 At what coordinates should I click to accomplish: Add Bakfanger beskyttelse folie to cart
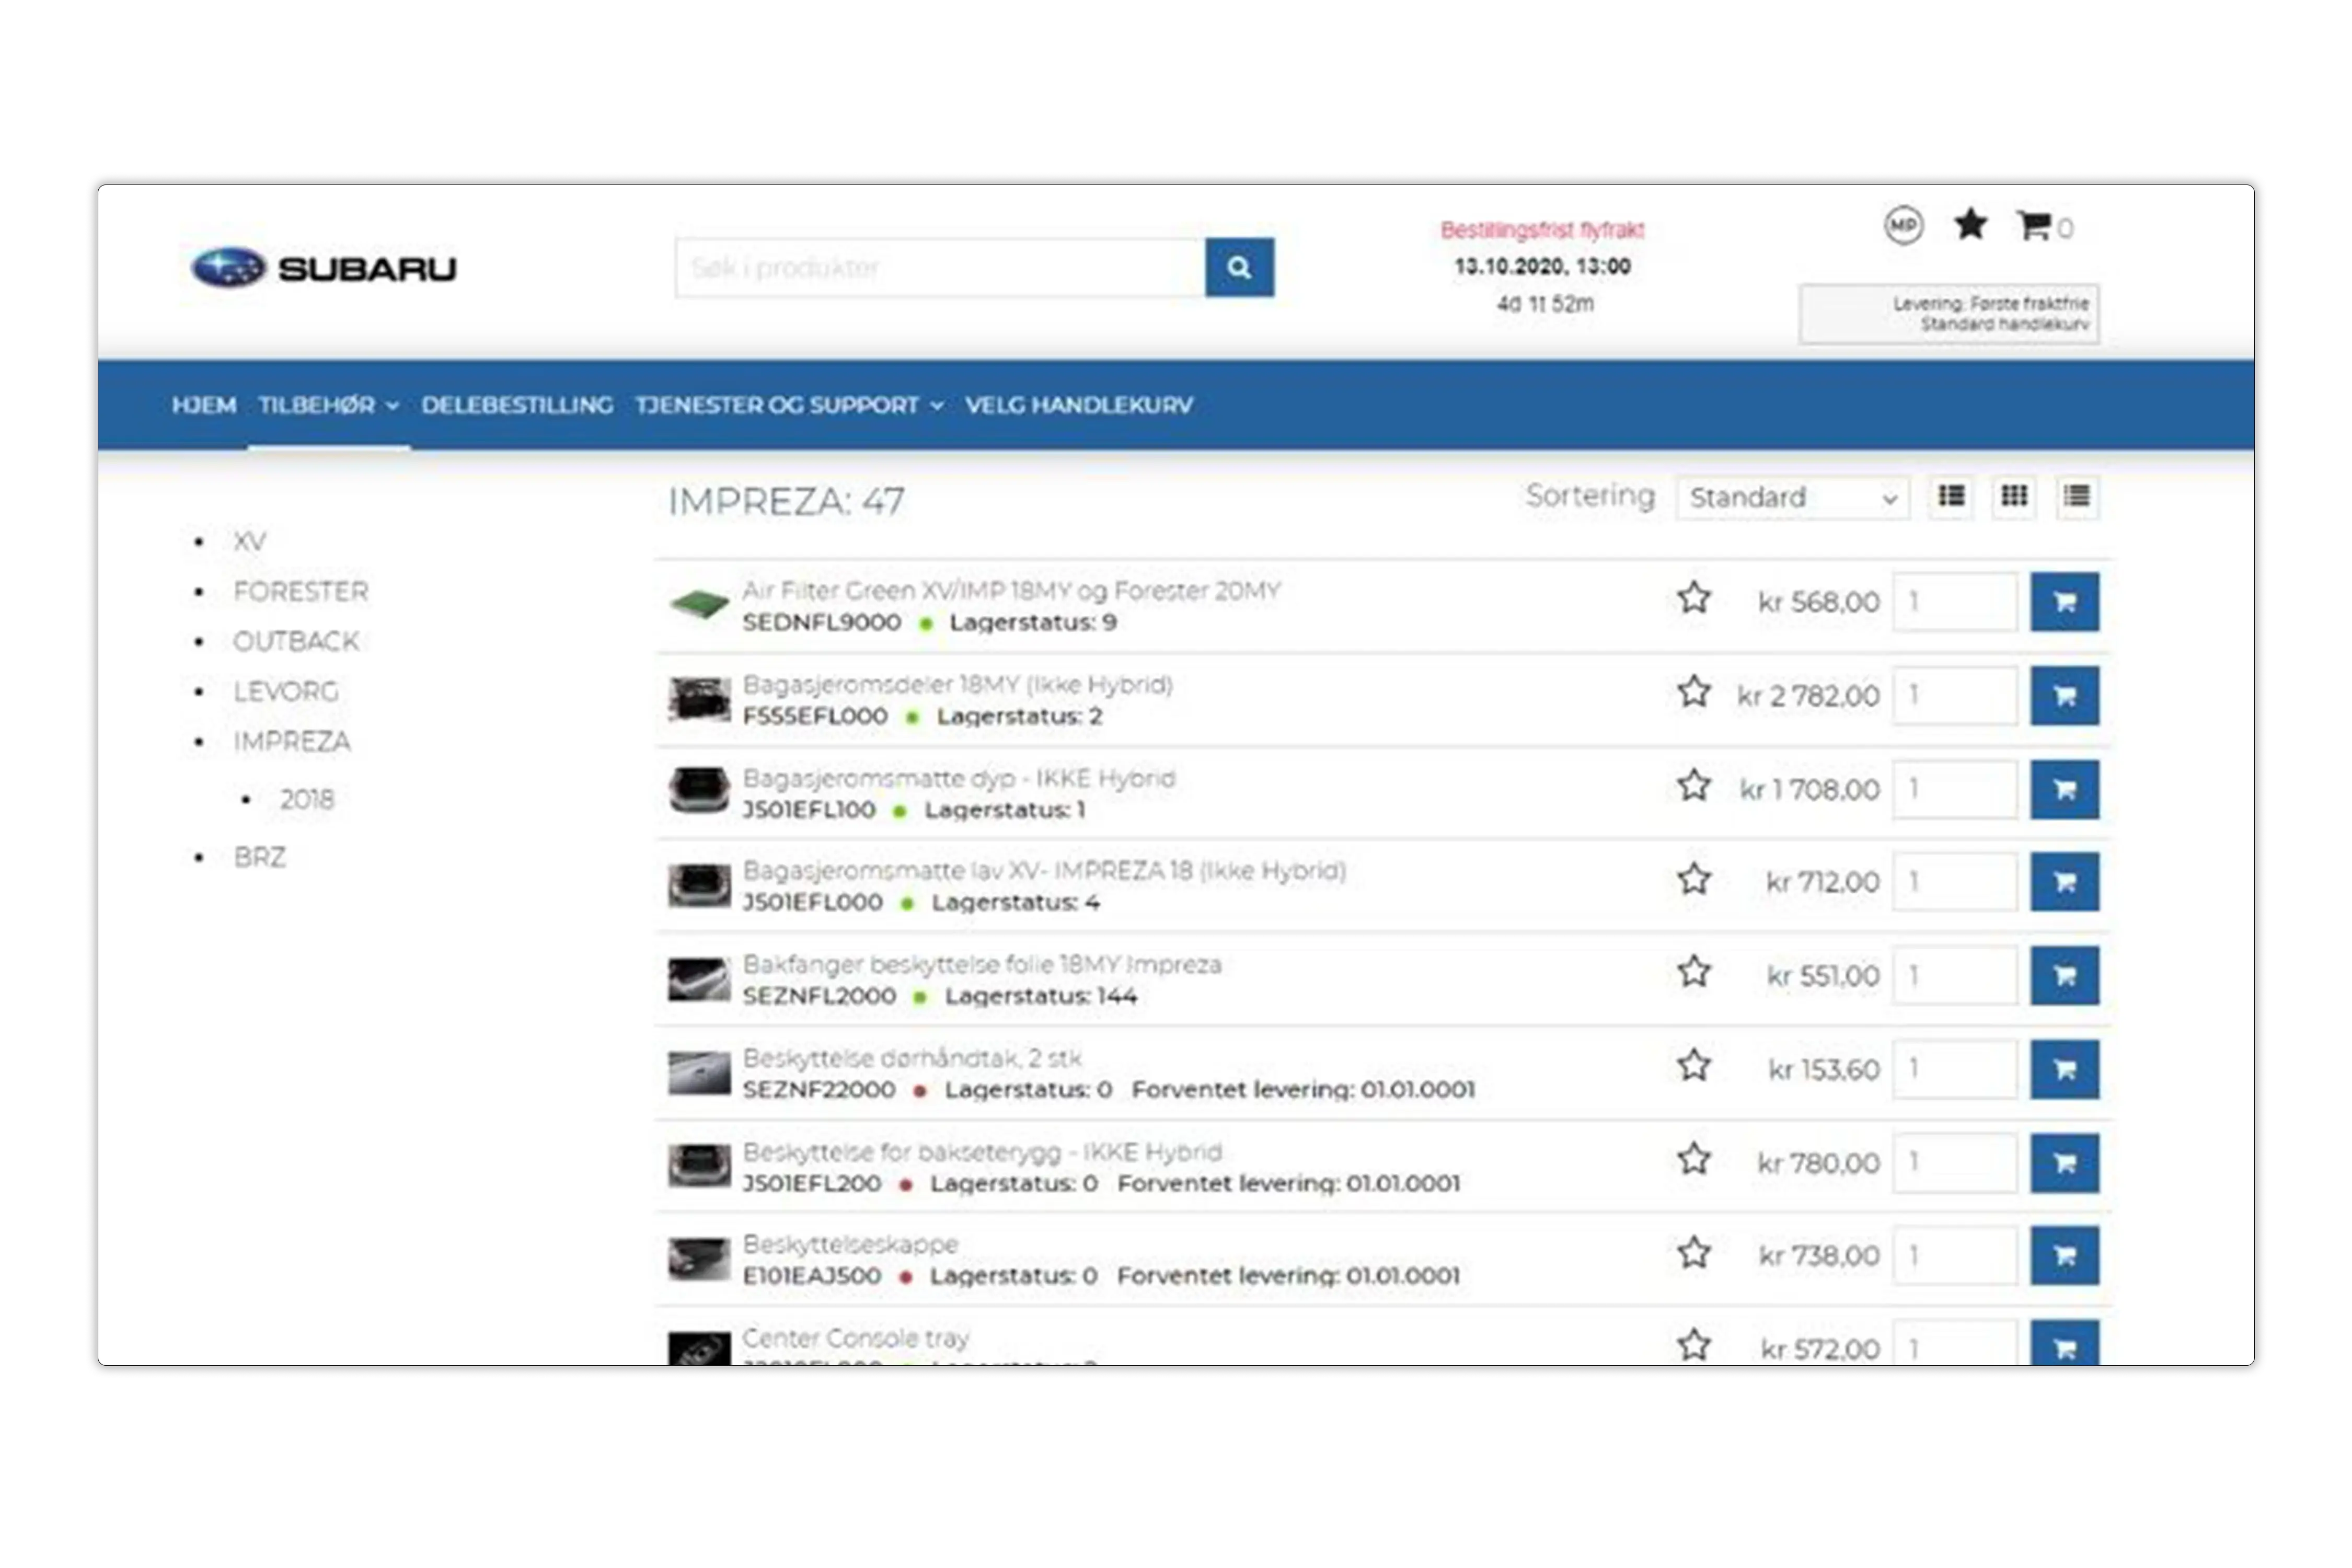(2064, 975)
